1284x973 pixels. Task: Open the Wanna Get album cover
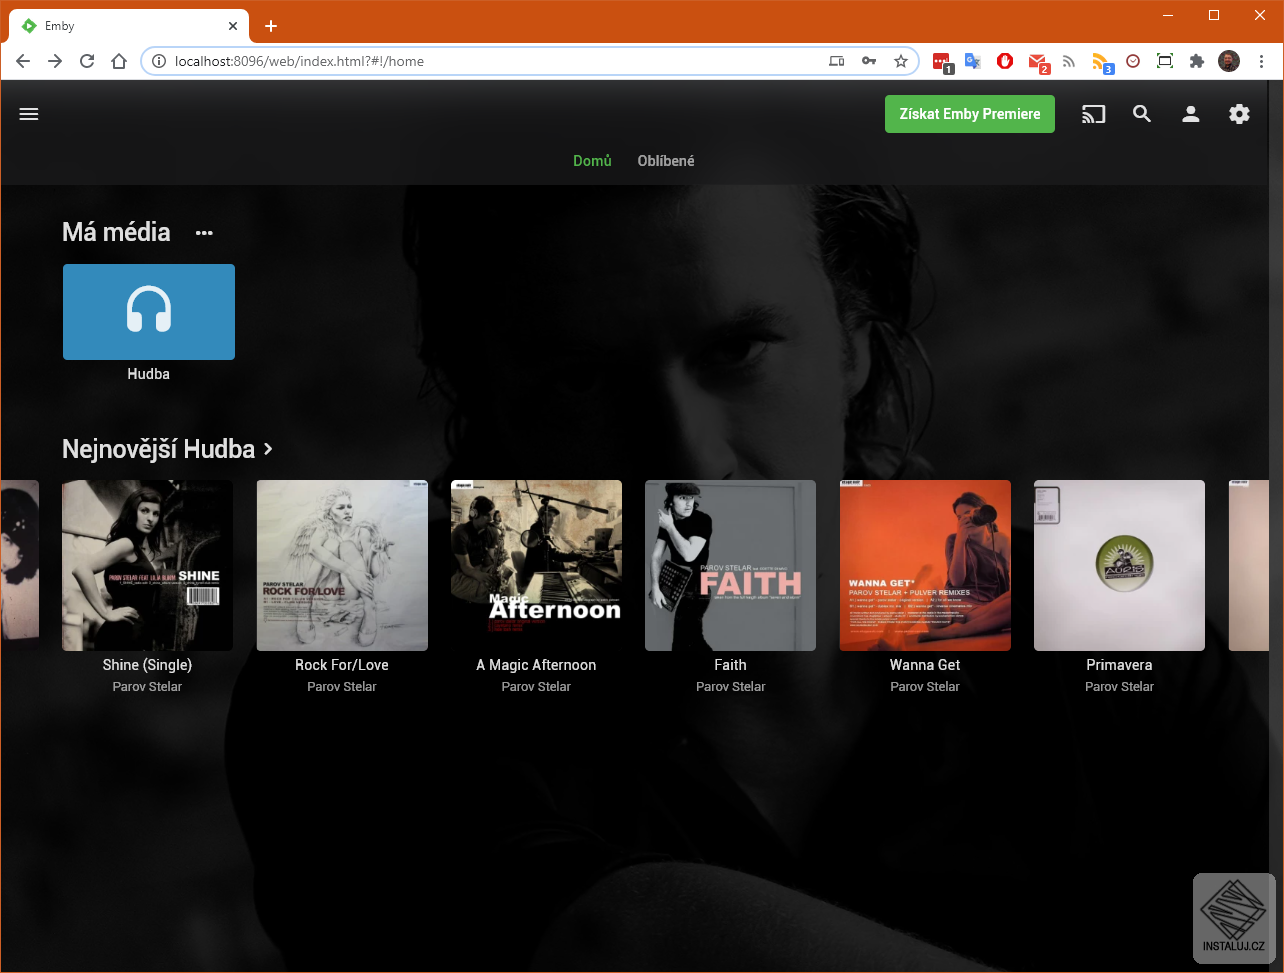[925, 565]
